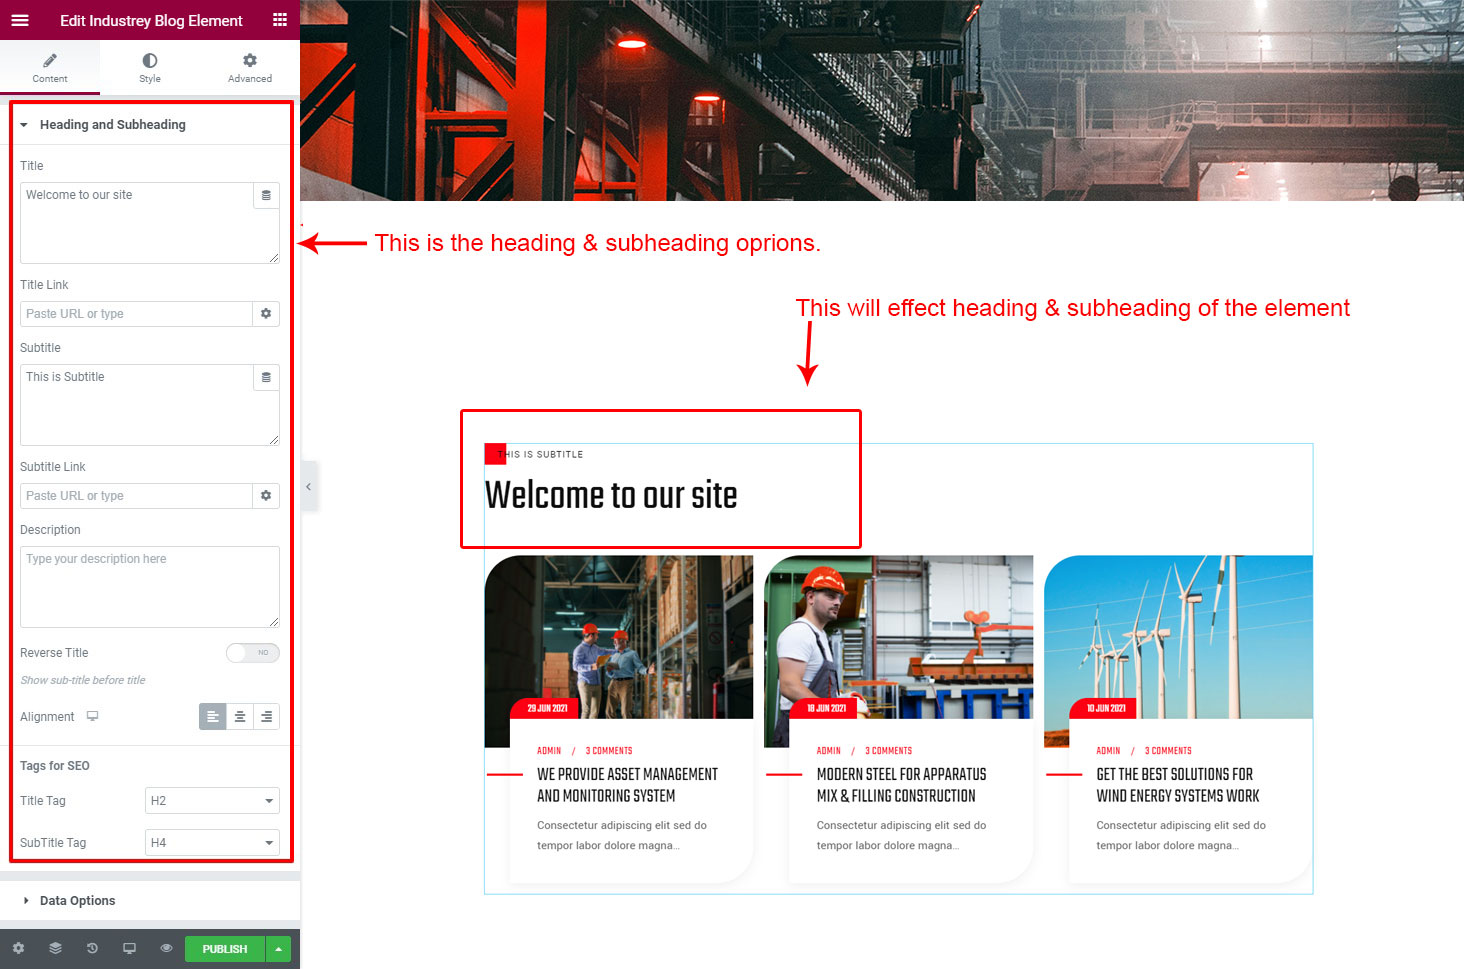This screenshot has height=969, width=1464.
Task: Open Subtitle Link options gear icon
Action: pyautogui.click(x=266, y=496)
